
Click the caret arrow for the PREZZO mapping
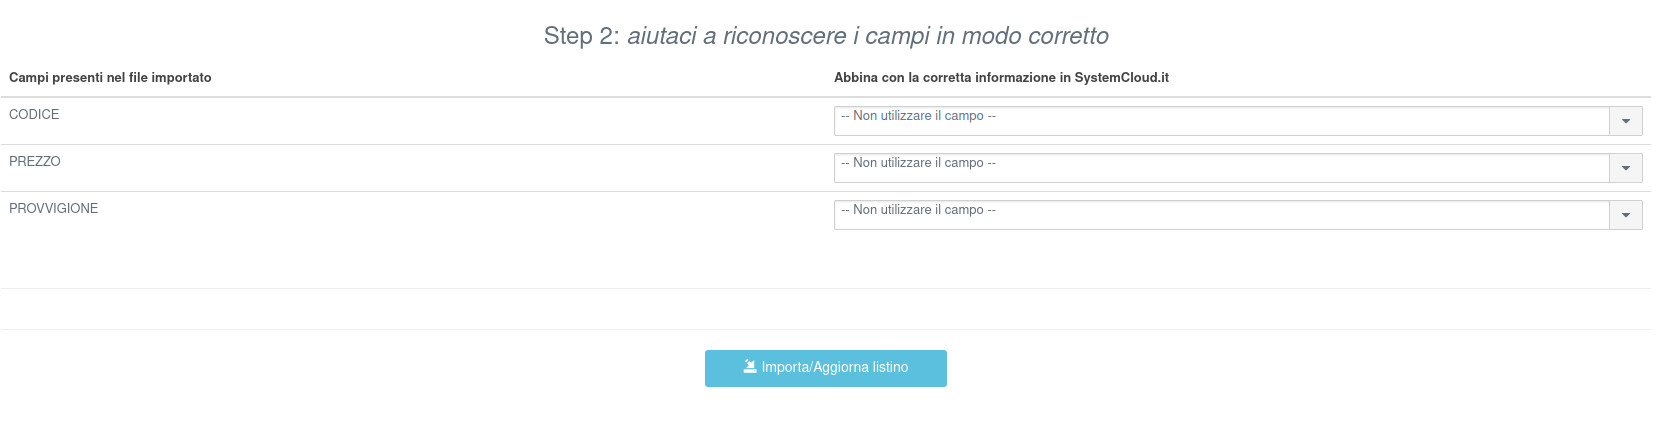(x=1626, y=168)
